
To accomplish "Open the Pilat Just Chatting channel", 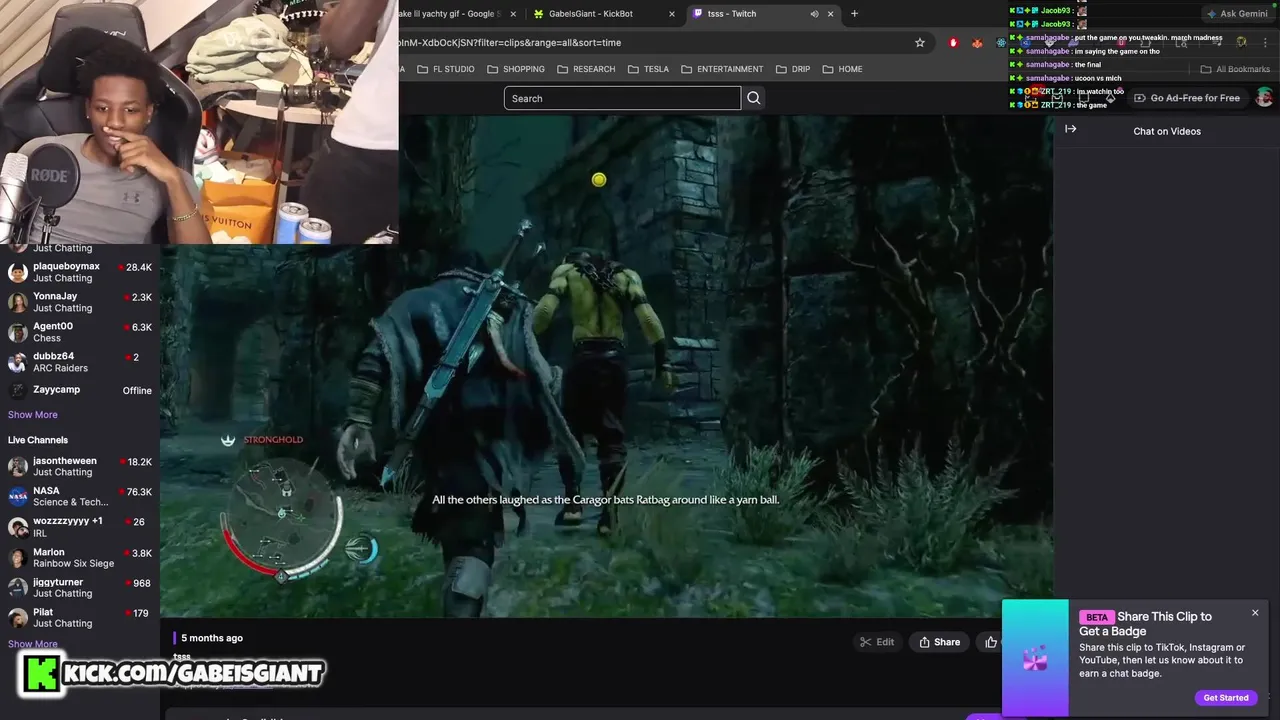I will pos(80,618).
